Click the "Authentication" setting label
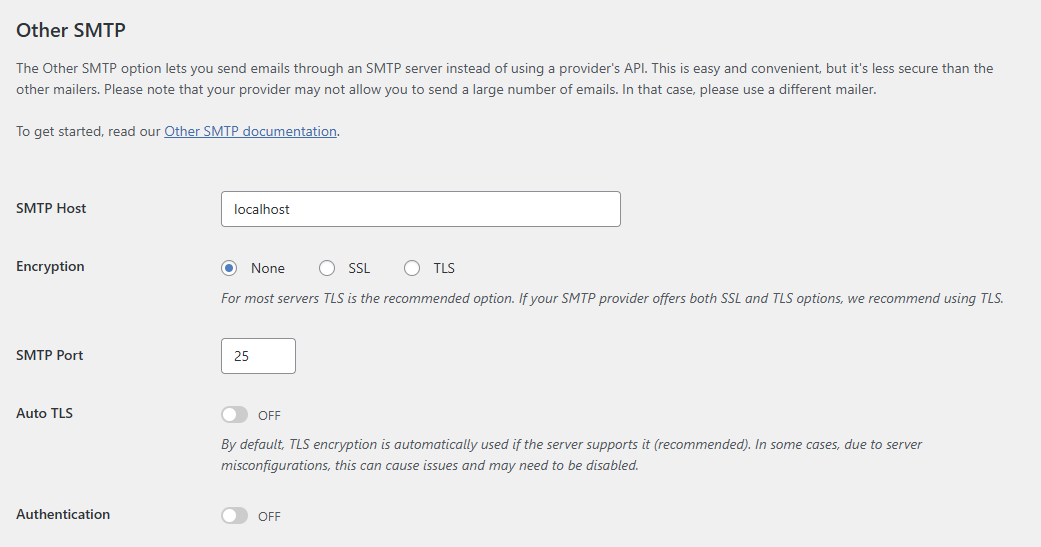This screenshot has height=547, width=1041. [63, 514]
